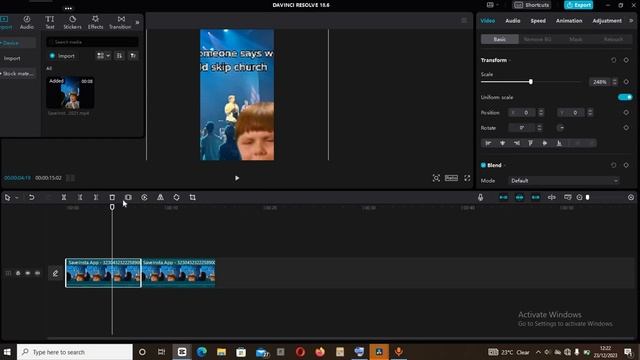Screen dimensions: 640x360
Task: Play the preview video
Action: coord(237,178)
